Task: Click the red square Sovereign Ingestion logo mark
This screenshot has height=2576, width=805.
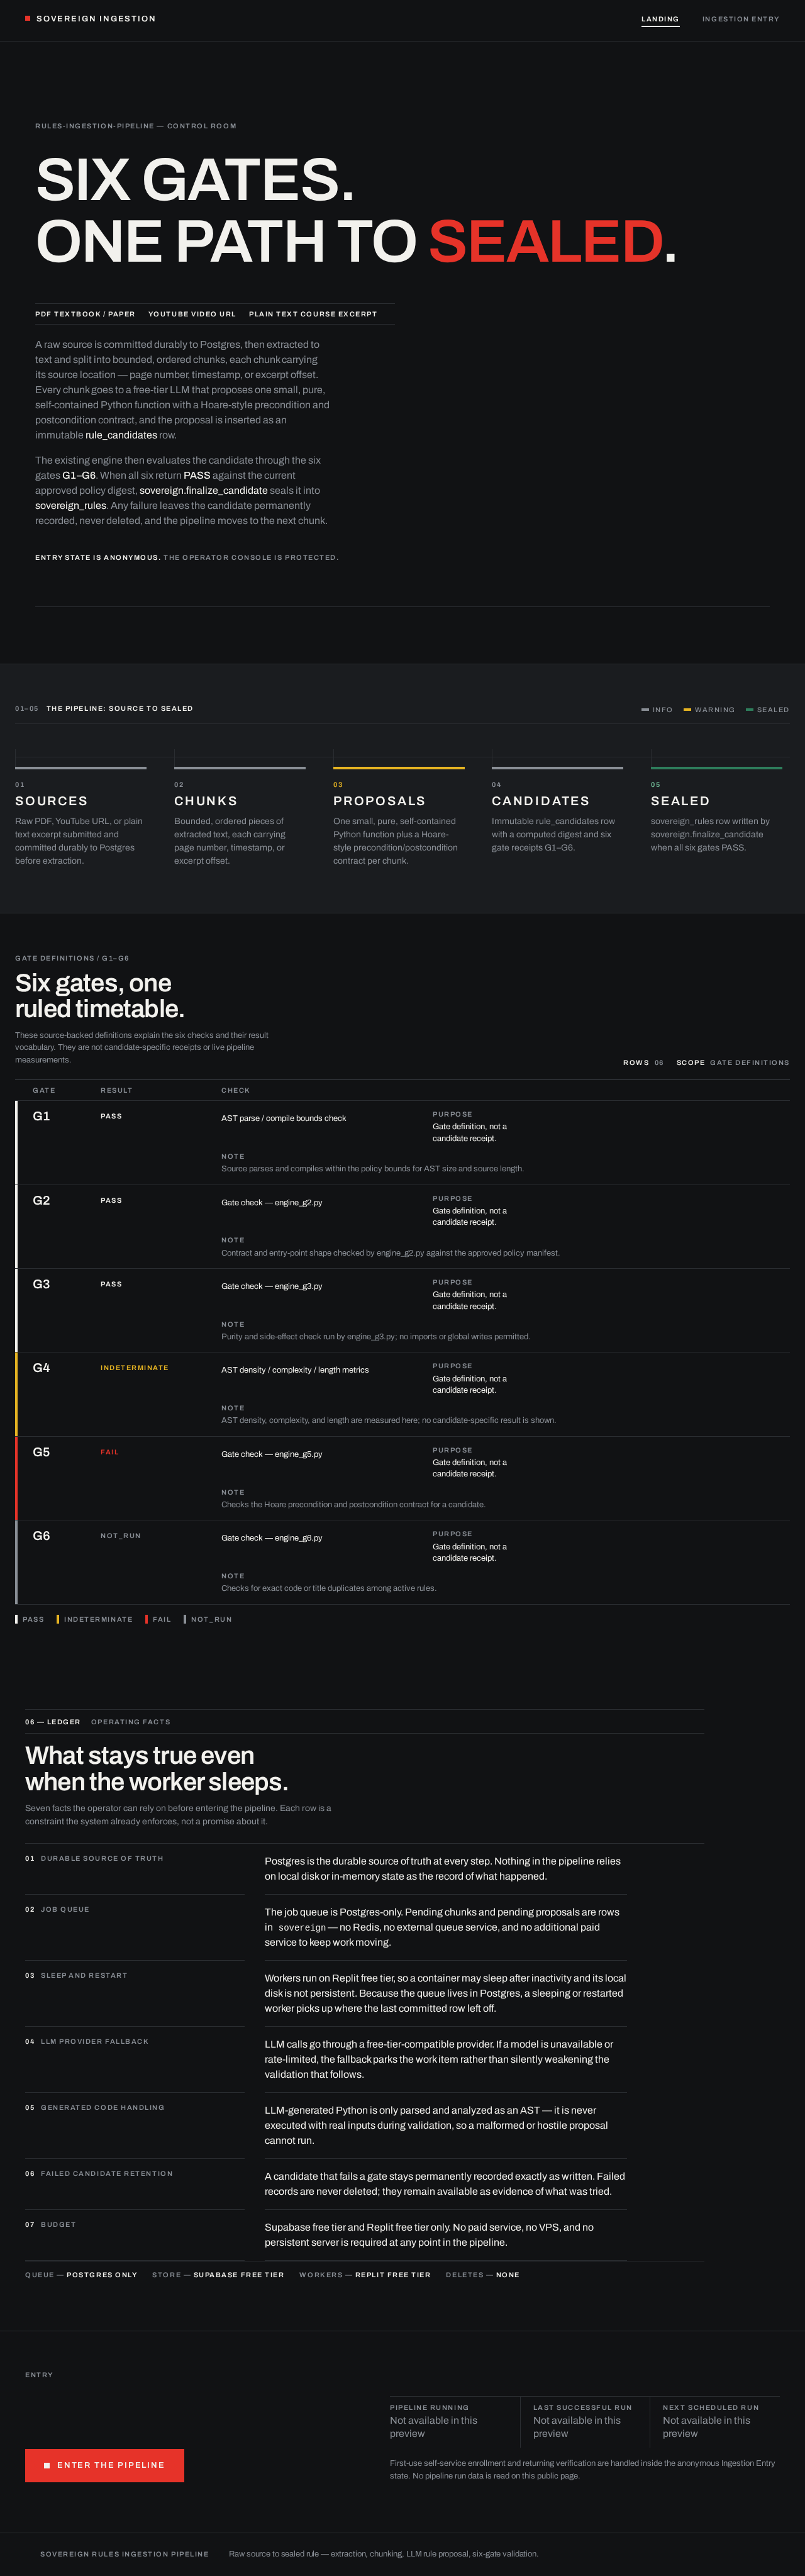Action: 28,18
